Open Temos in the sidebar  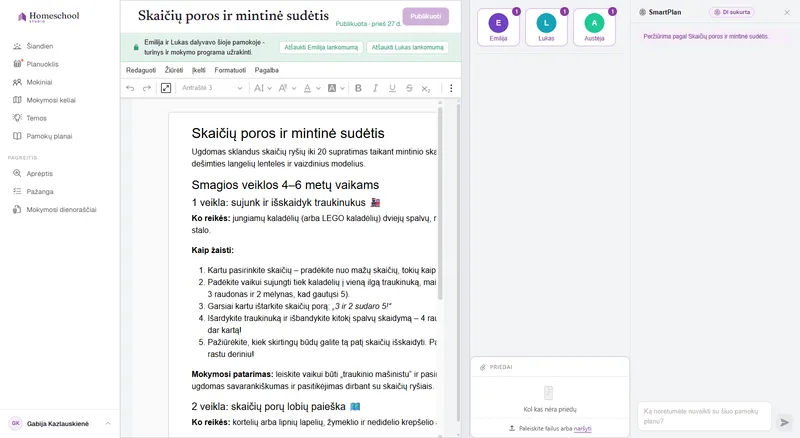point(36,118)
